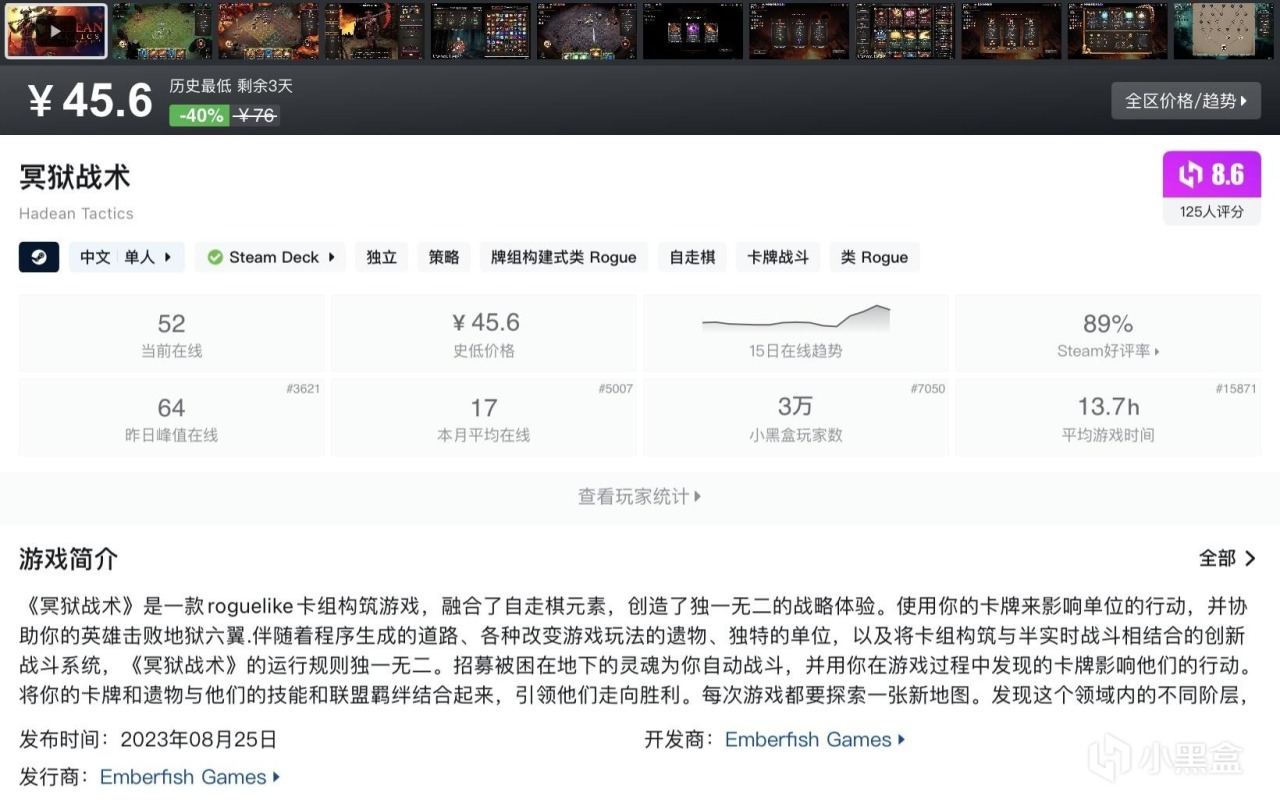Open the fourth screenshot thumbnail in the strip
Image resolution: width=1280 pixels, height=803 pixels.
pyautogui.click(x=373, y=31)
